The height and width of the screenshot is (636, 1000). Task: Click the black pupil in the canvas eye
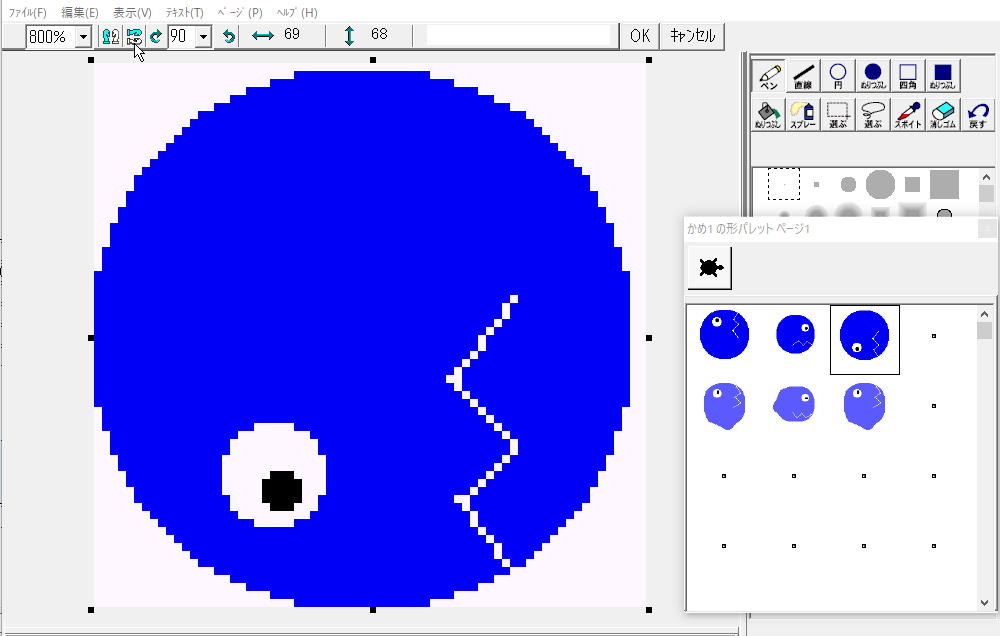coord(282,491)
